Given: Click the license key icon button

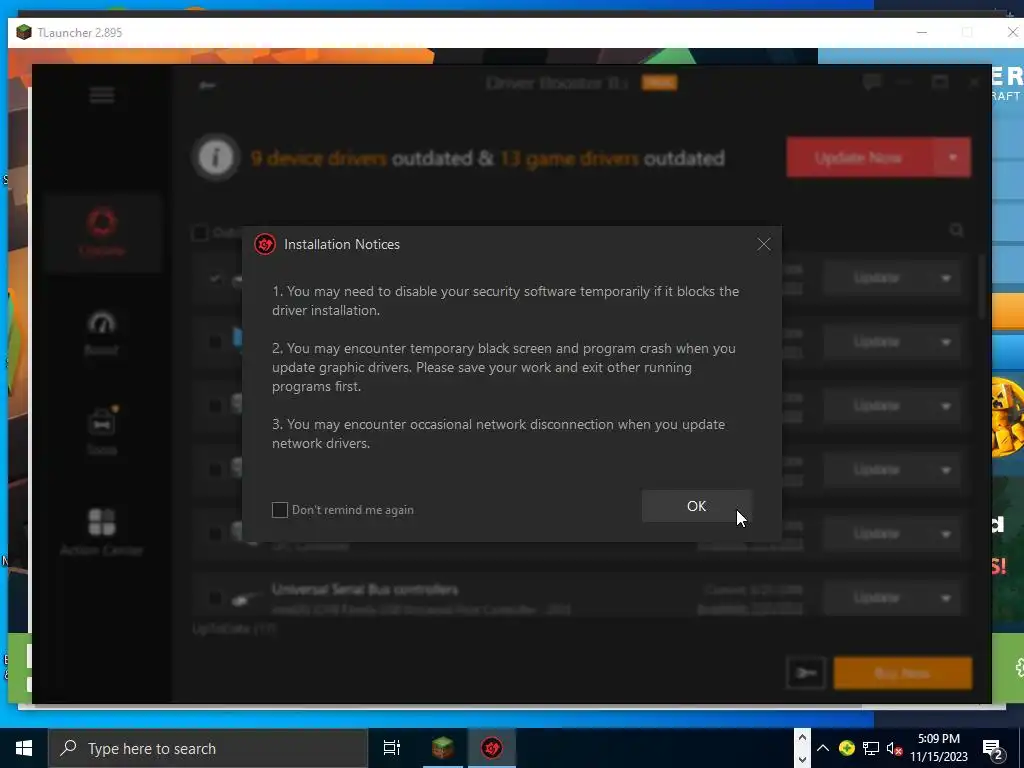Looking at the screenshot, I should 806,673.
